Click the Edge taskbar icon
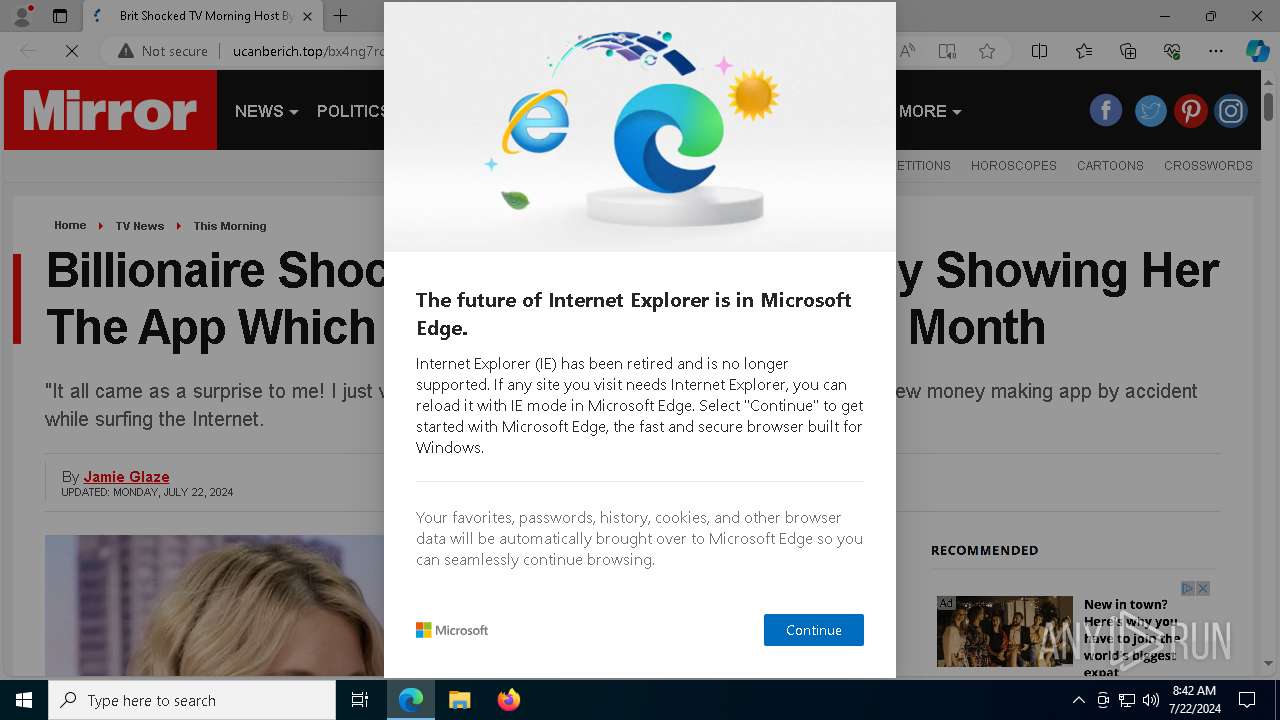The width and height of the screenshot is (1280, 720). (x=411, y=700)
